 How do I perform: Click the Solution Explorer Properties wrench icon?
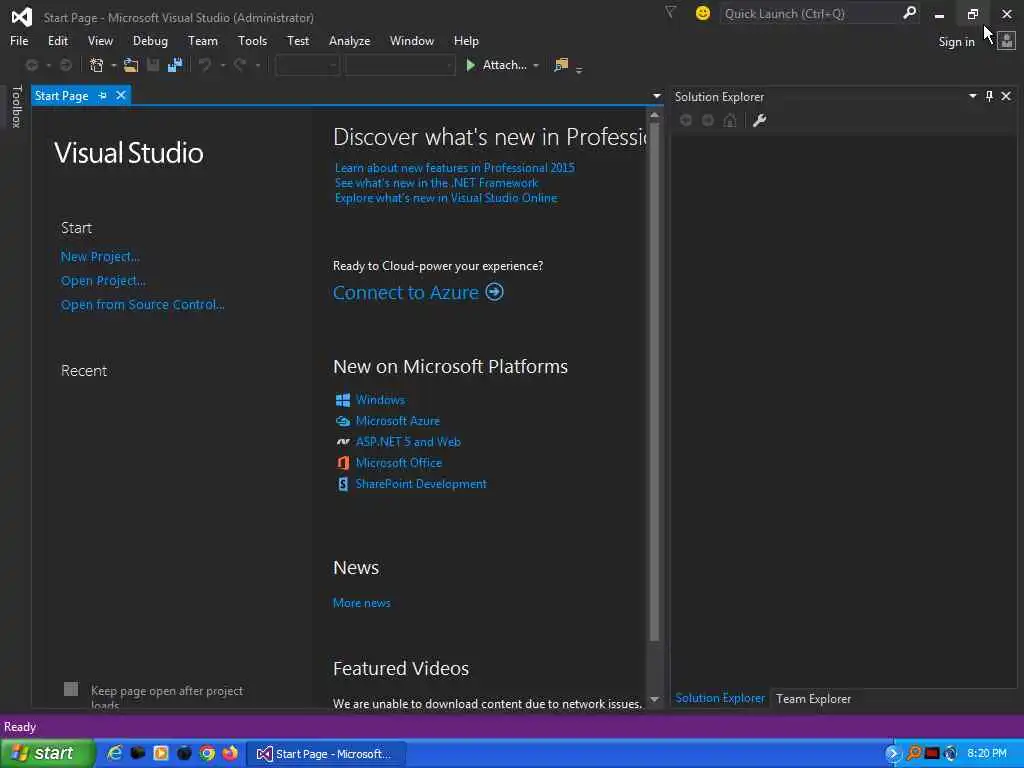(x=759, y=120)
